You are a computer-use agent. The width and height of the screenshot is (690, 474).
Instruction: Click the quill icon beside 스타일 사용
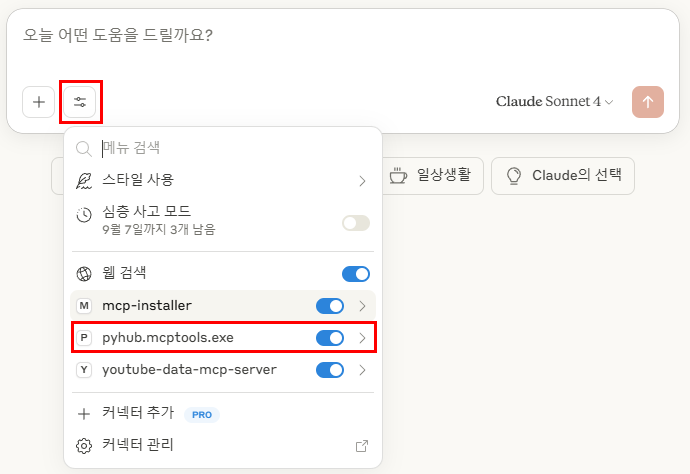point(84,180)
